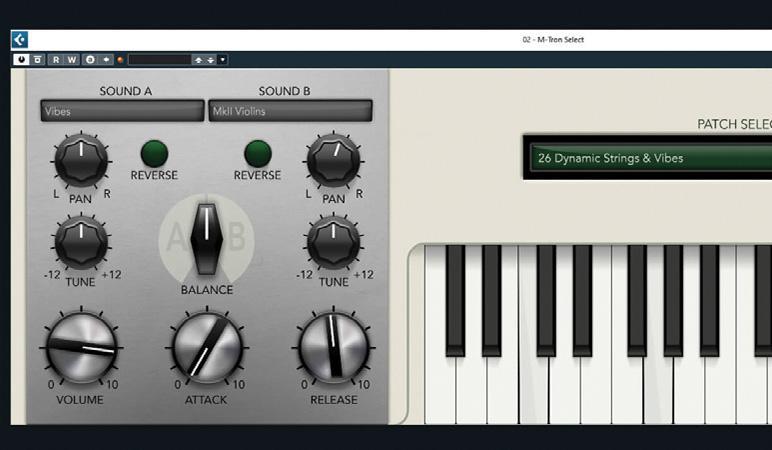Viewport: 772px width, 450px height.
Task: Click the A/B Balance lever
Action: coord(206,239)
